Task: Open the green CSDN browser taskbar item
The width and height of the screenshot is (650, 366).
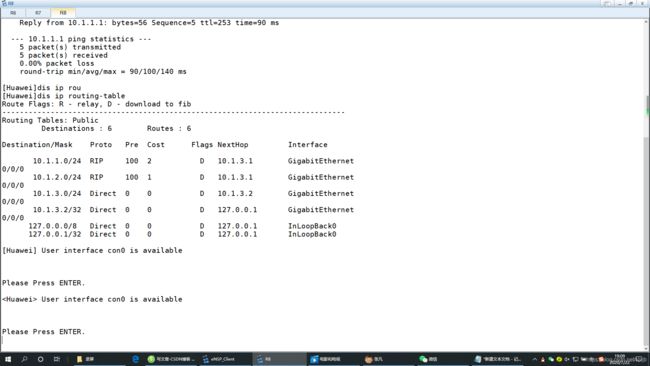Action: pyautogui.click(x=171, y=359)
